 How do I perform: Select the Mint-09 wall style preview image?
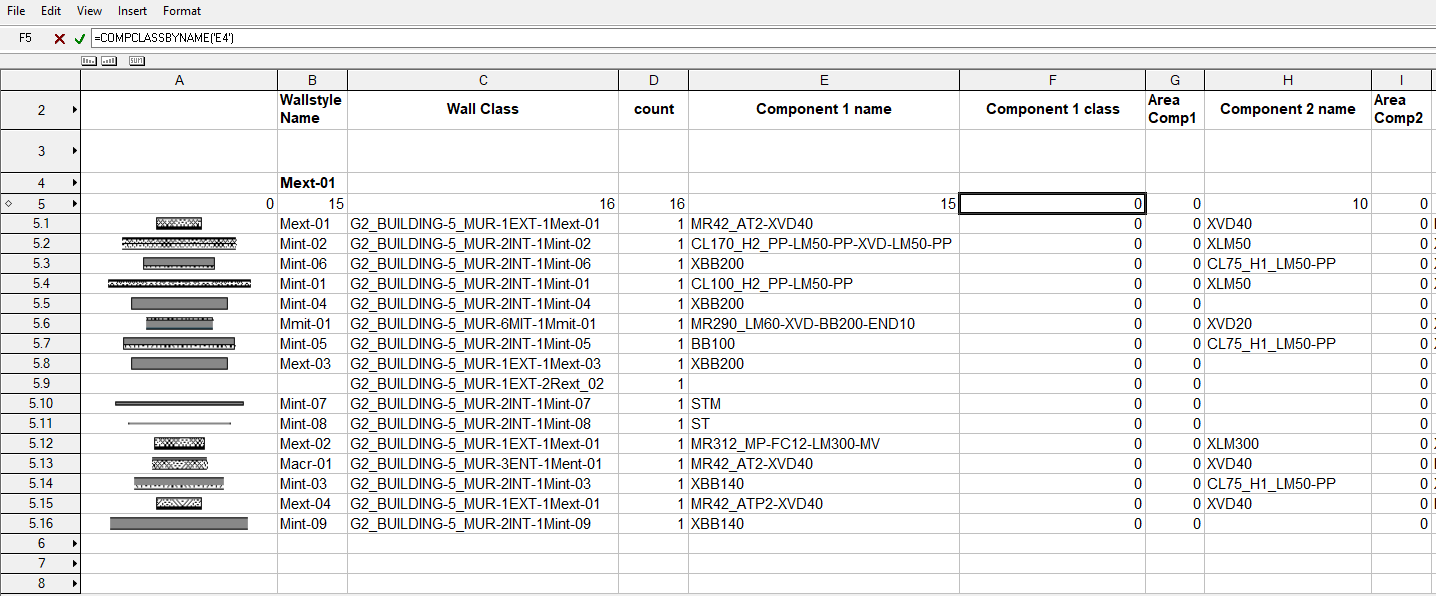(x=179, y=523)
